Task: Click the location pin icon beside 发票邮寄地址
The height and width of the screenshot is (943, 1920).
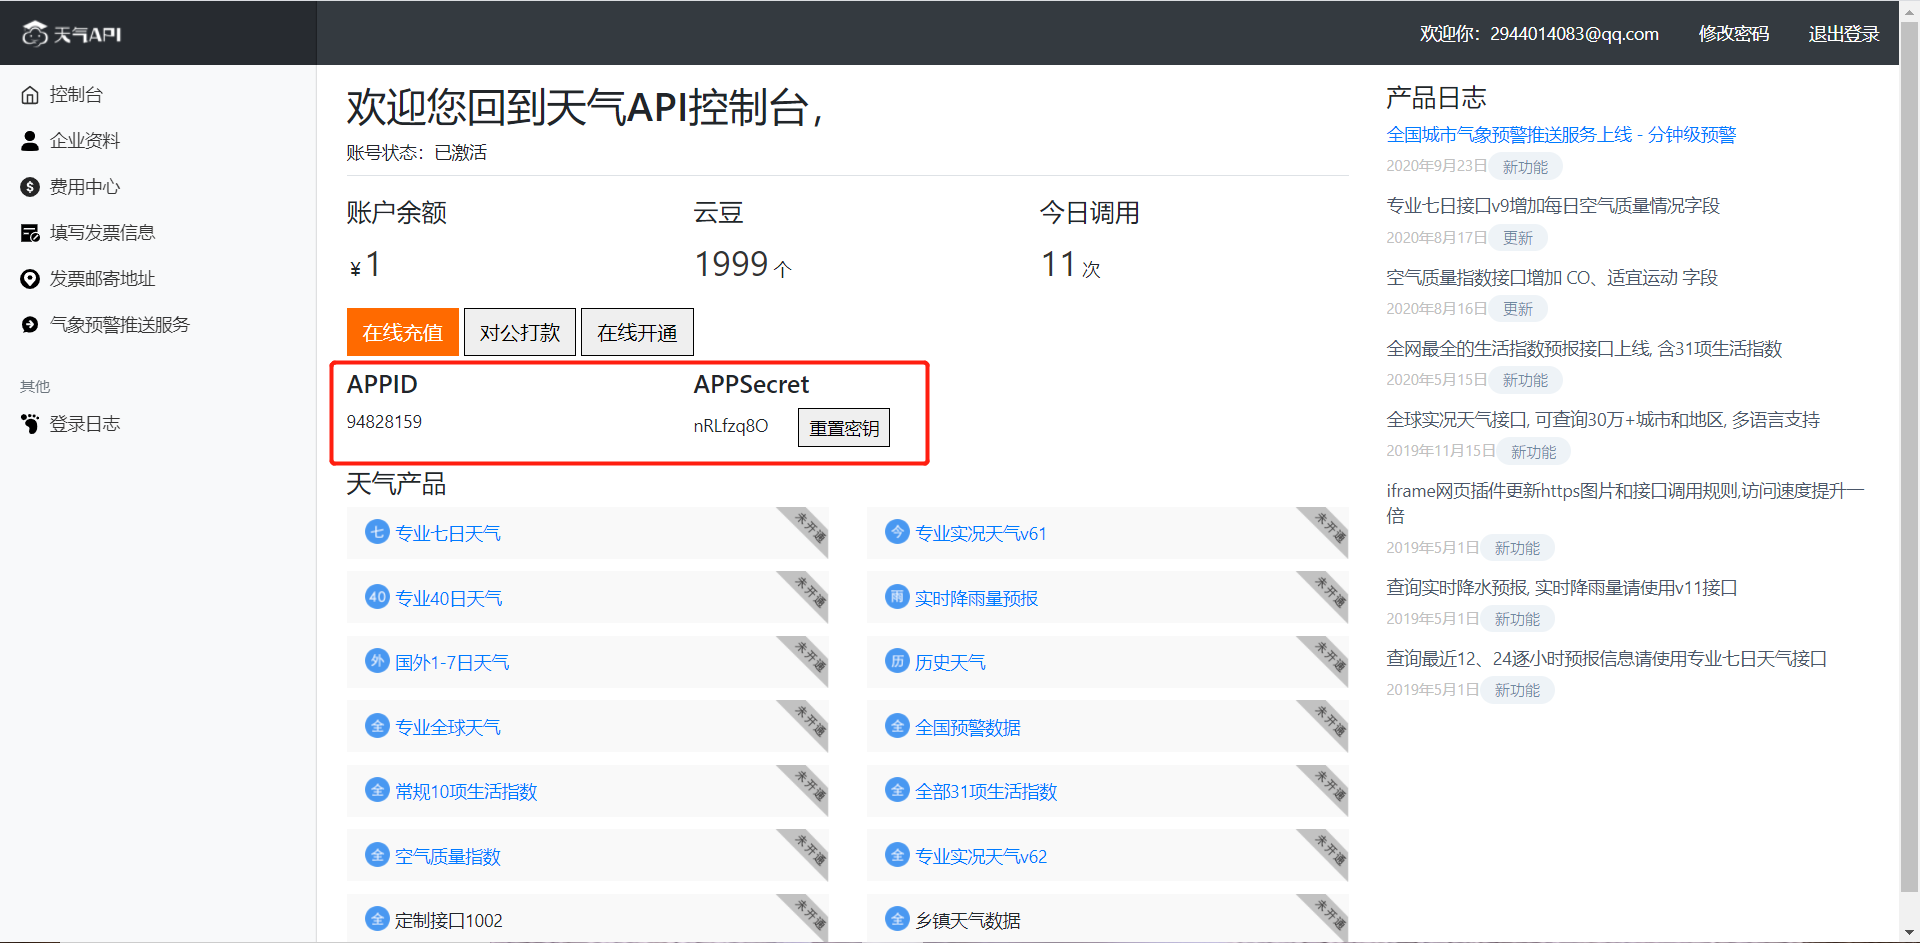Action: point(30,279)
